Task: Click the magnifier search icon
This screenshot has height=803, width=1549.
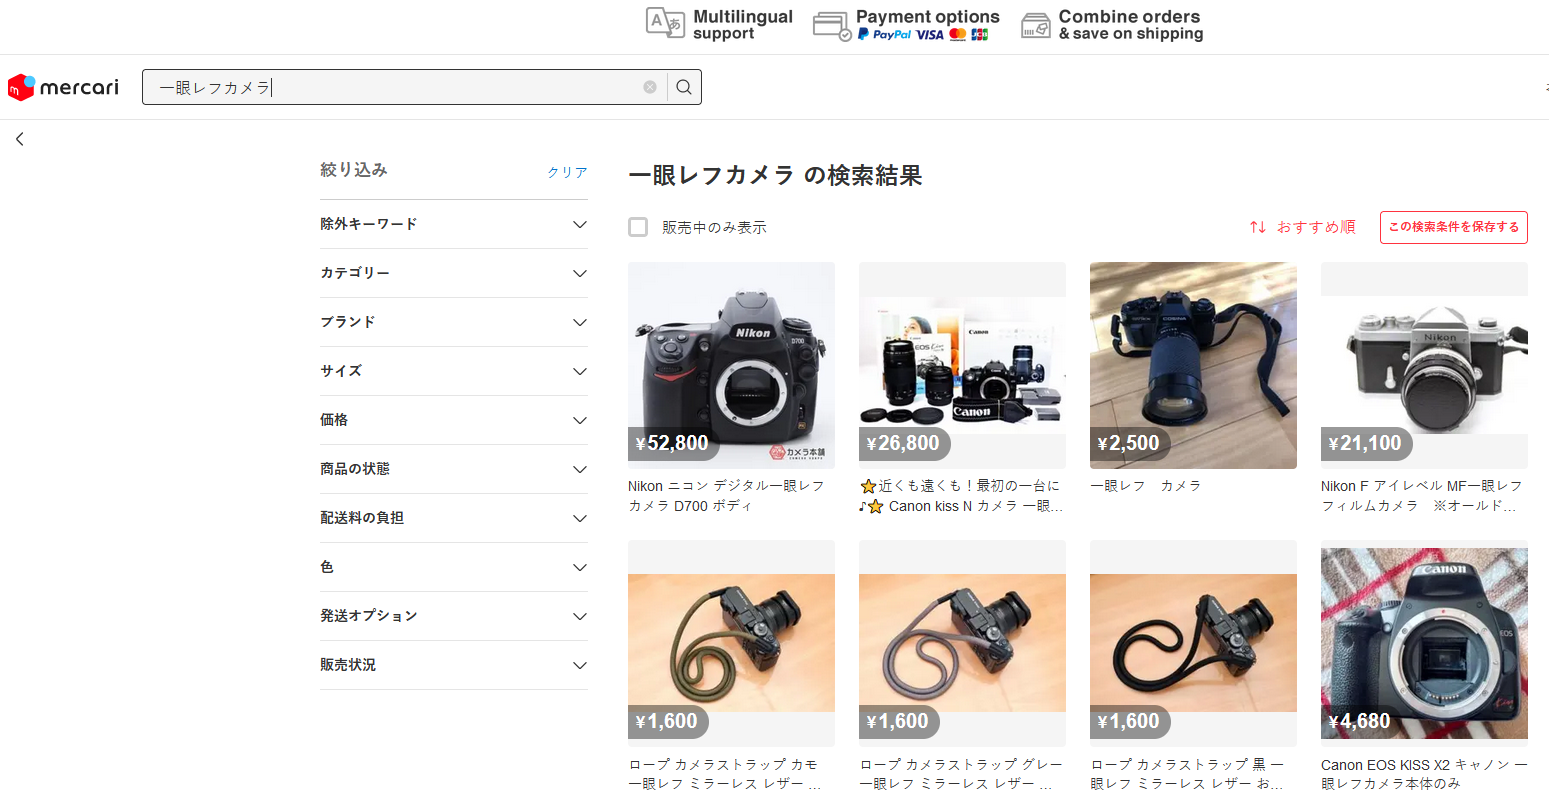Action: coord(684,87)
